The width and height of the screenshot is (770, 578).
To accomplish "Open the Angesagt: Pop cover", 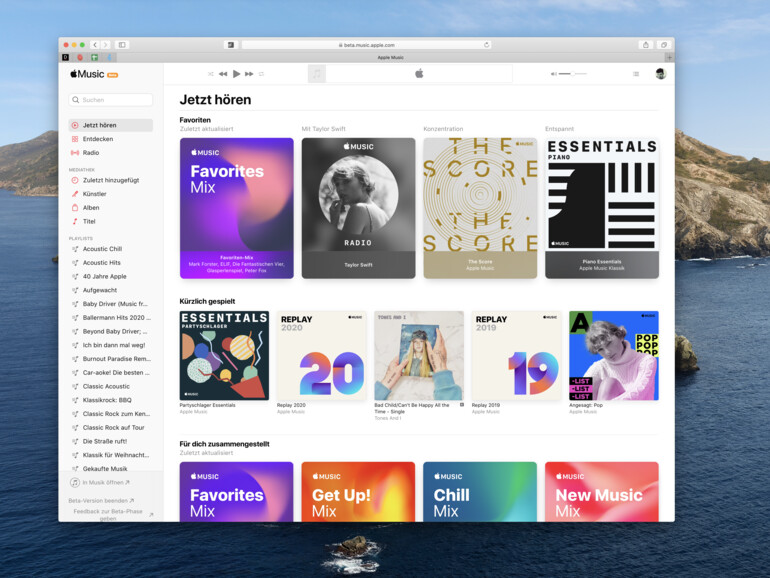I will (614, 356).
